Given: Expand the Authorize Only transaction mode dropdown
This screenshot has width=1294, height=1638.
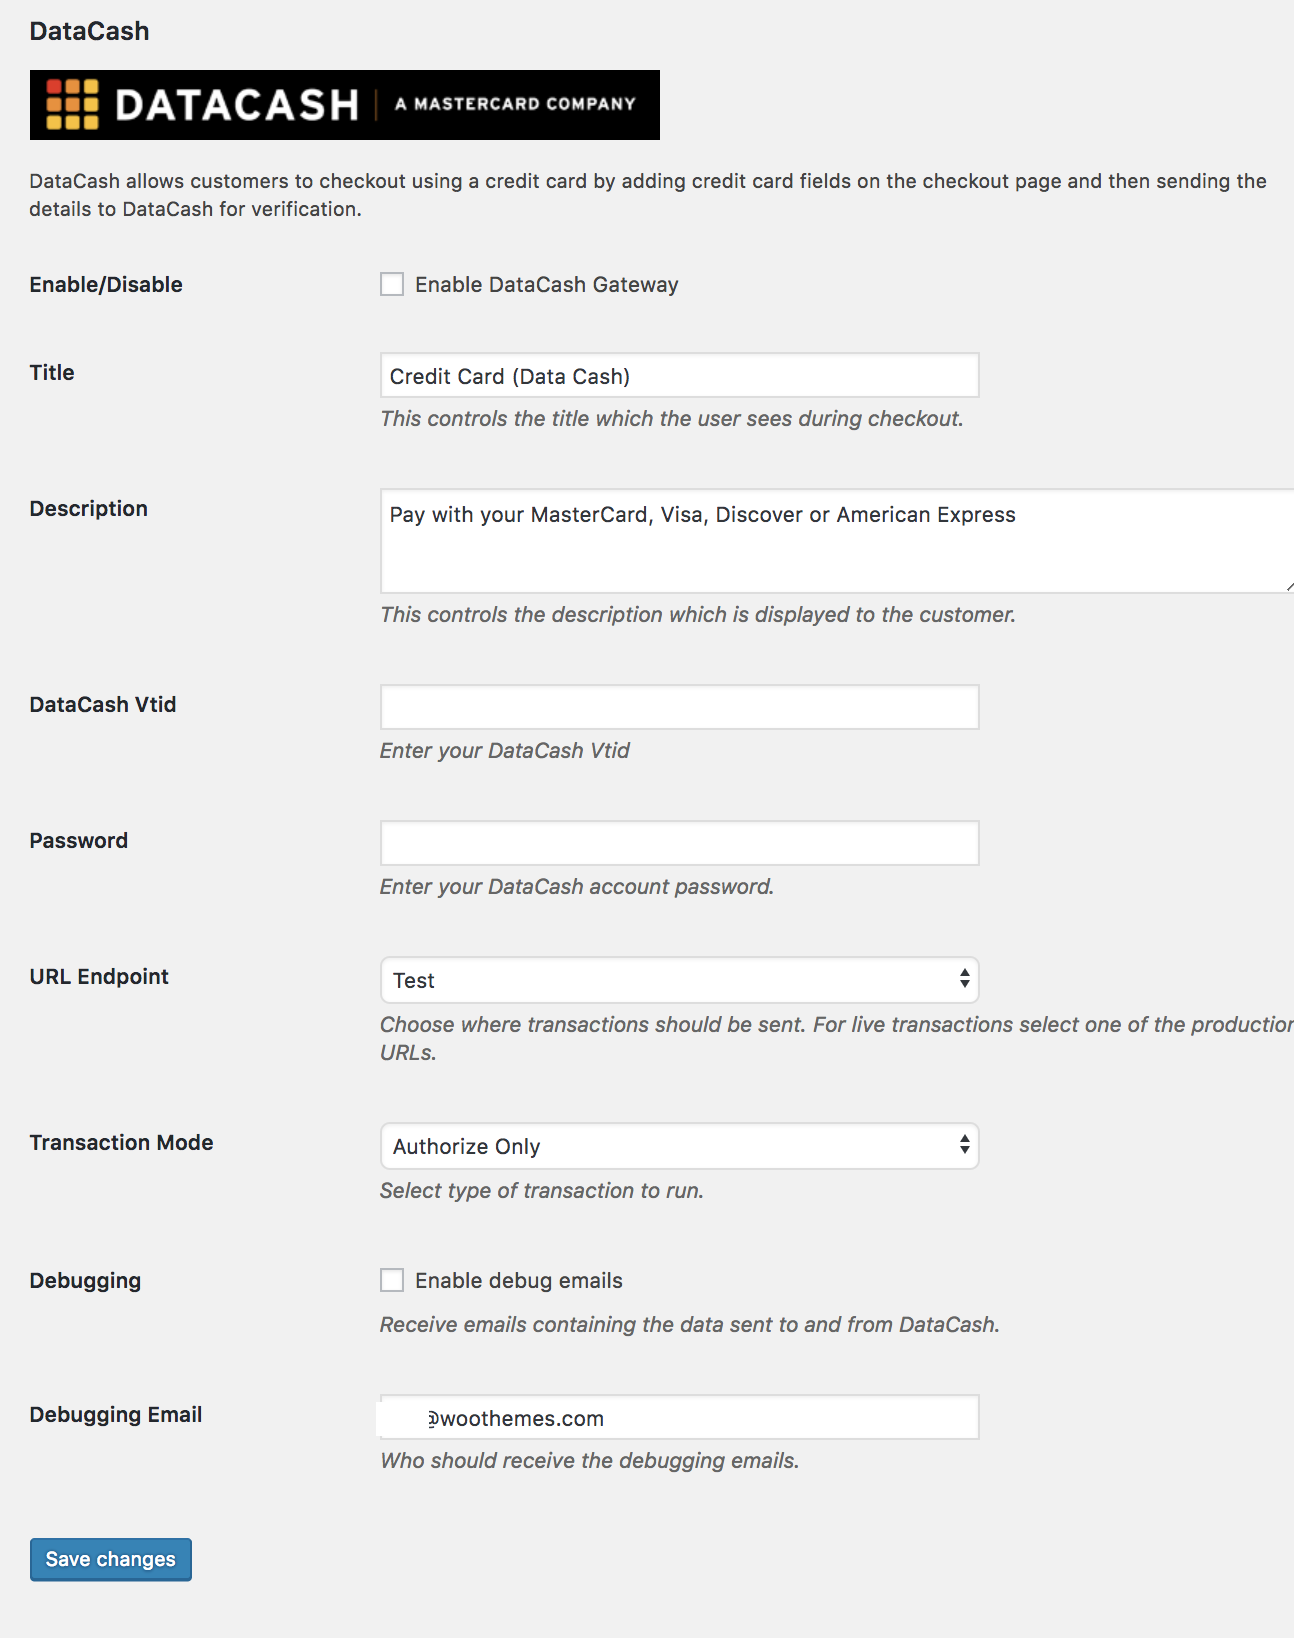Looking at the screenshot, I should (679, 1146).
